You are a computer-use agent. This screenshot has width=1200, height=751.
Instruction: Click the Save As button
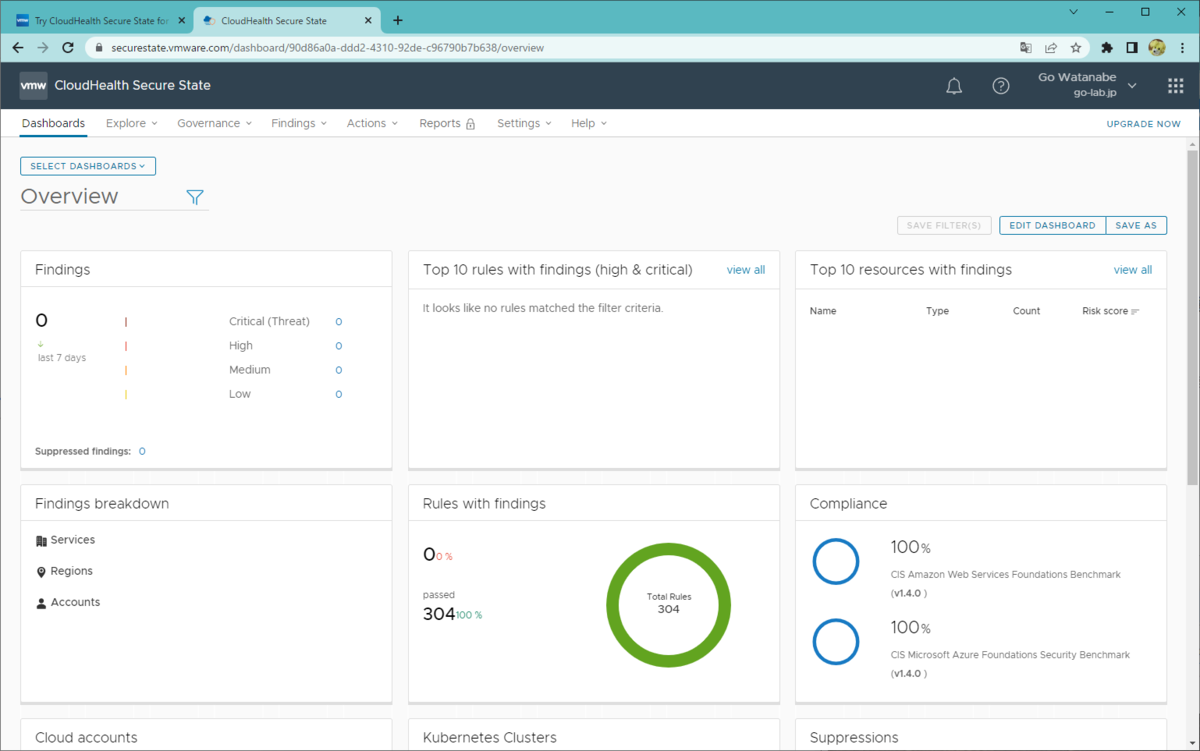click(x=1136, y=225)
